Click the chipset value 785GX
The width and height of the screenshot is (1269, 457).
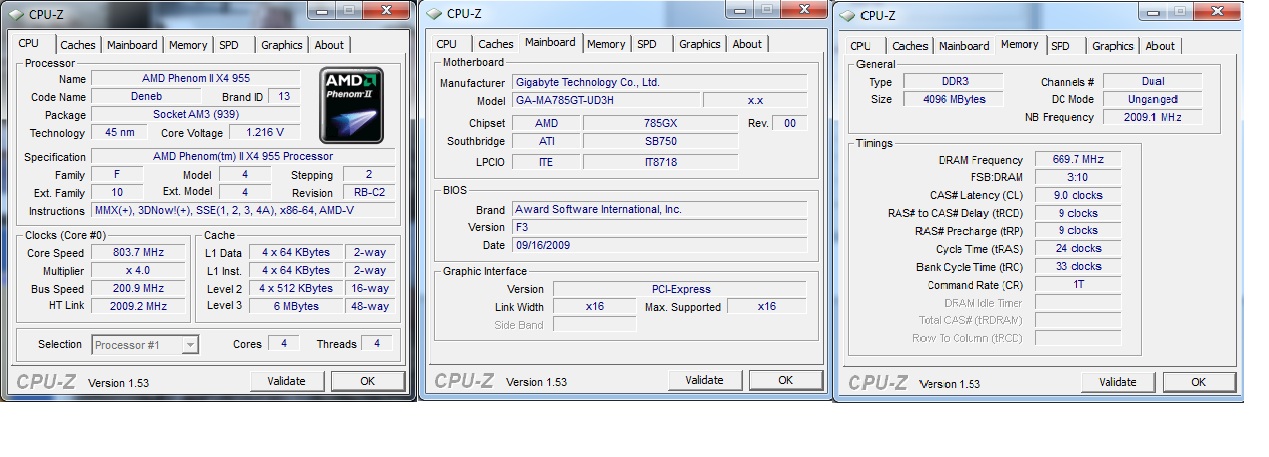coord(661,123)
